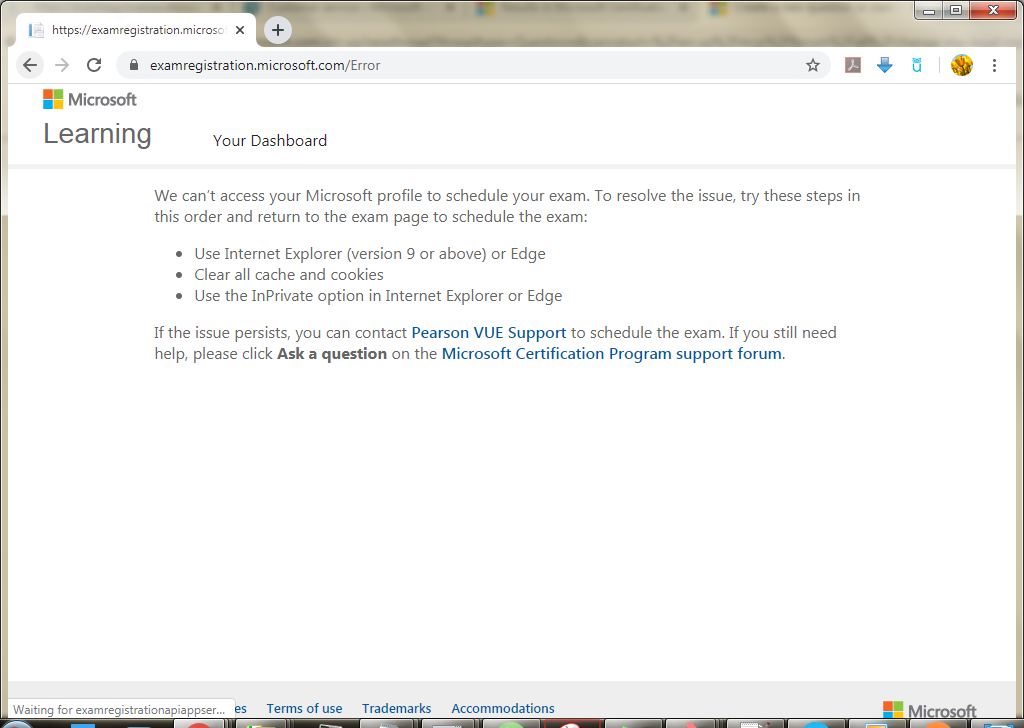Screen dimensions: 1024x728
Task: Open the blue download-arrow extension
Action: click(884, 65)
